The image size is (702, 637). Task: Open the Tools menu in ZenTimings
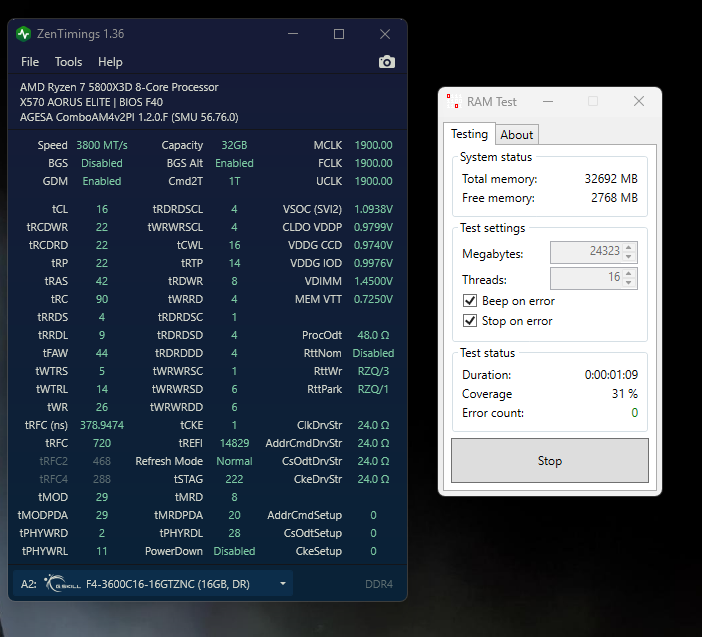pyautogui.click(x=68, y=62)
